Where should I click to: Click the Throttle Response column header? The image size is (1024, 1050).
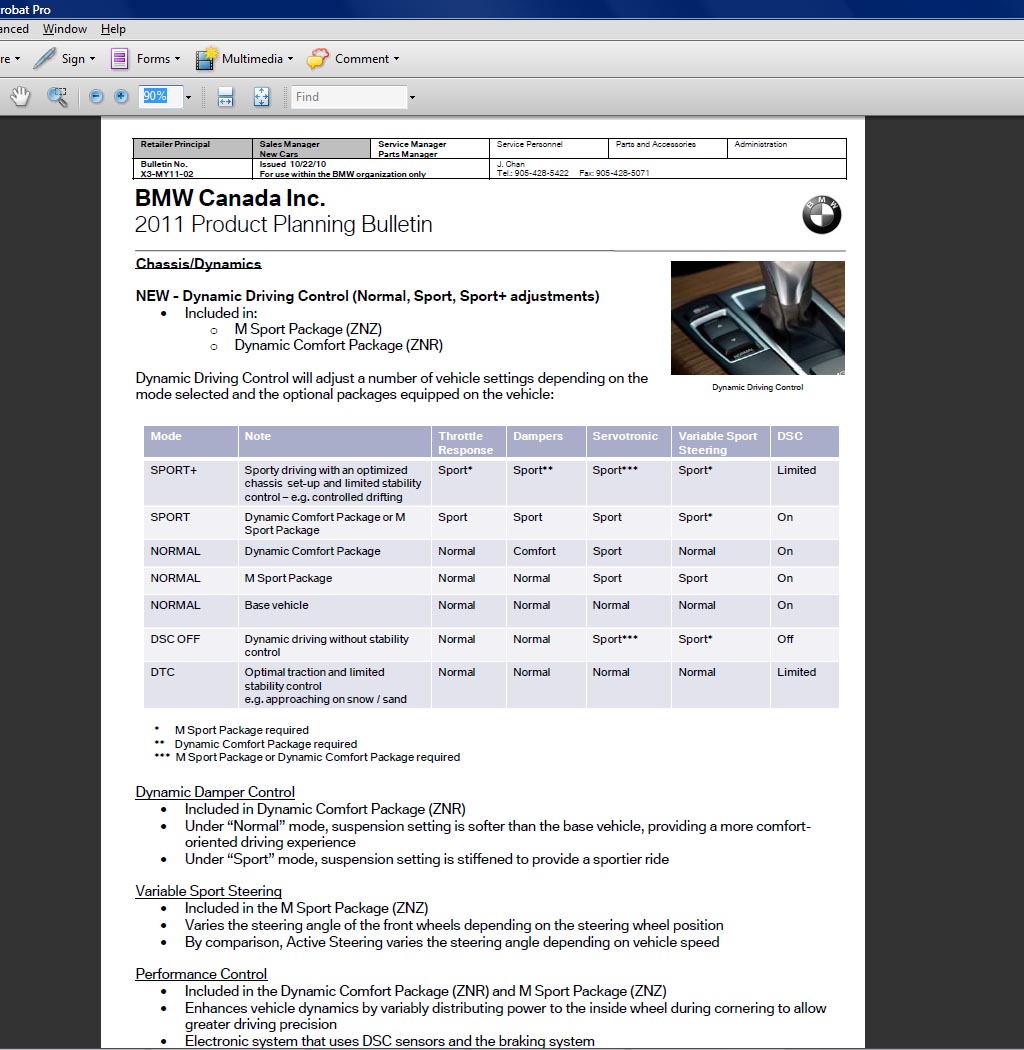tap(469, 442)
